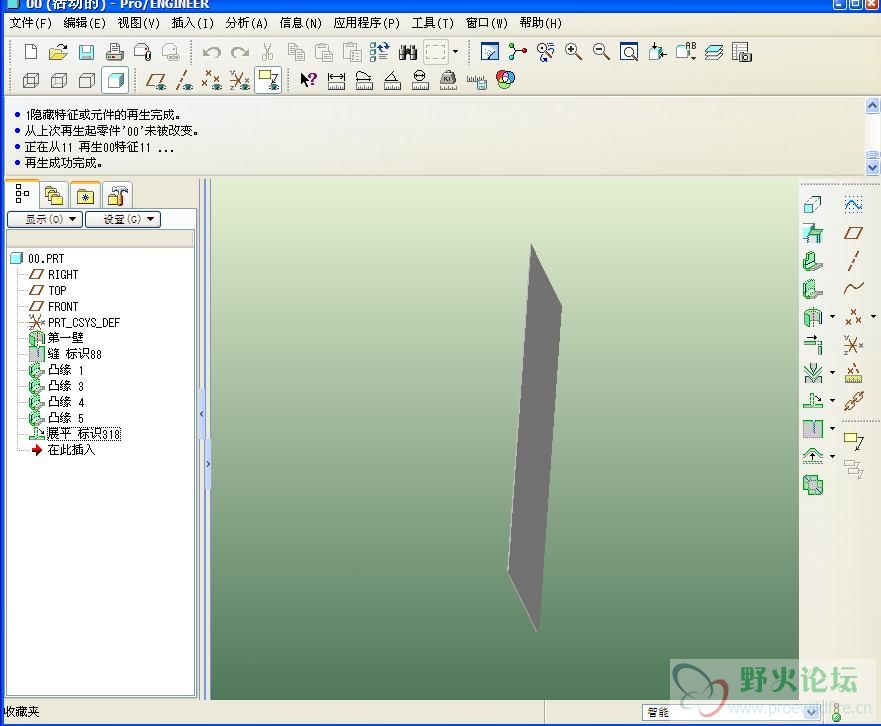The image size is (881, 726).
Task: Toggle annotation display visibility
Action: point(268,80)
